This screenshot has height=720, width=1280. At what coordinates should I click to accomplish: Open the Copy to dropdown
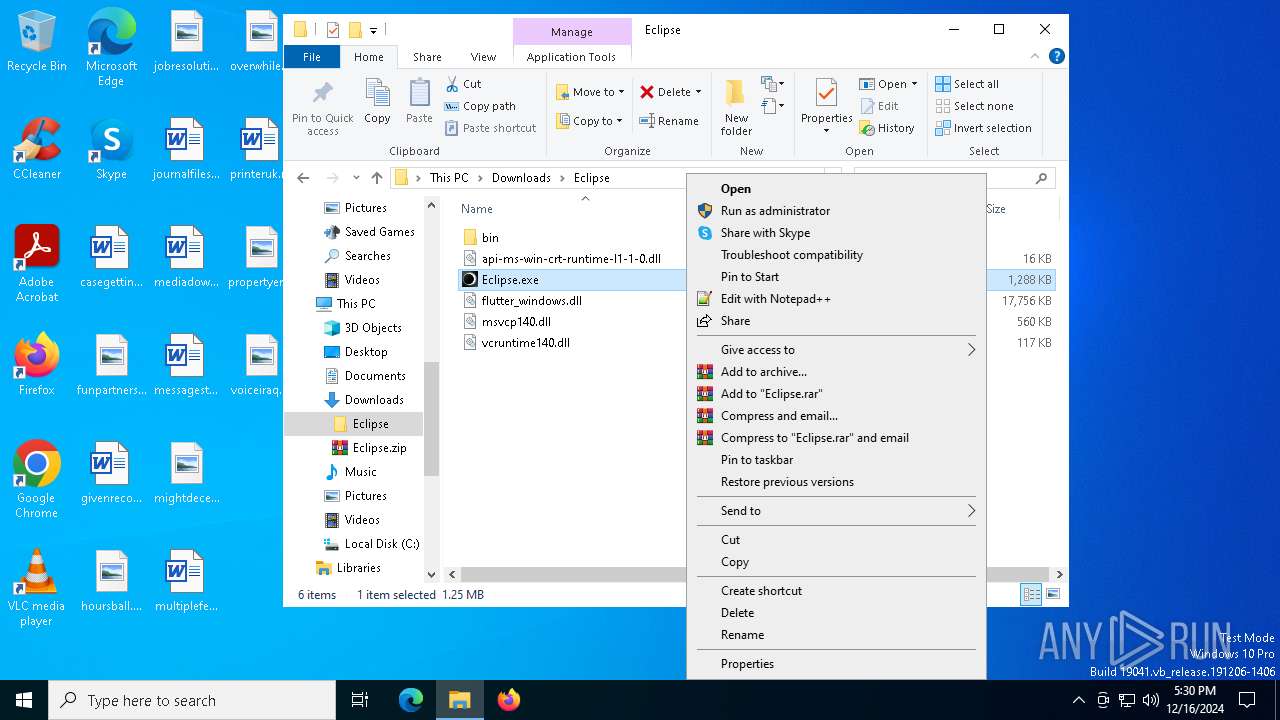pos(590,121)
